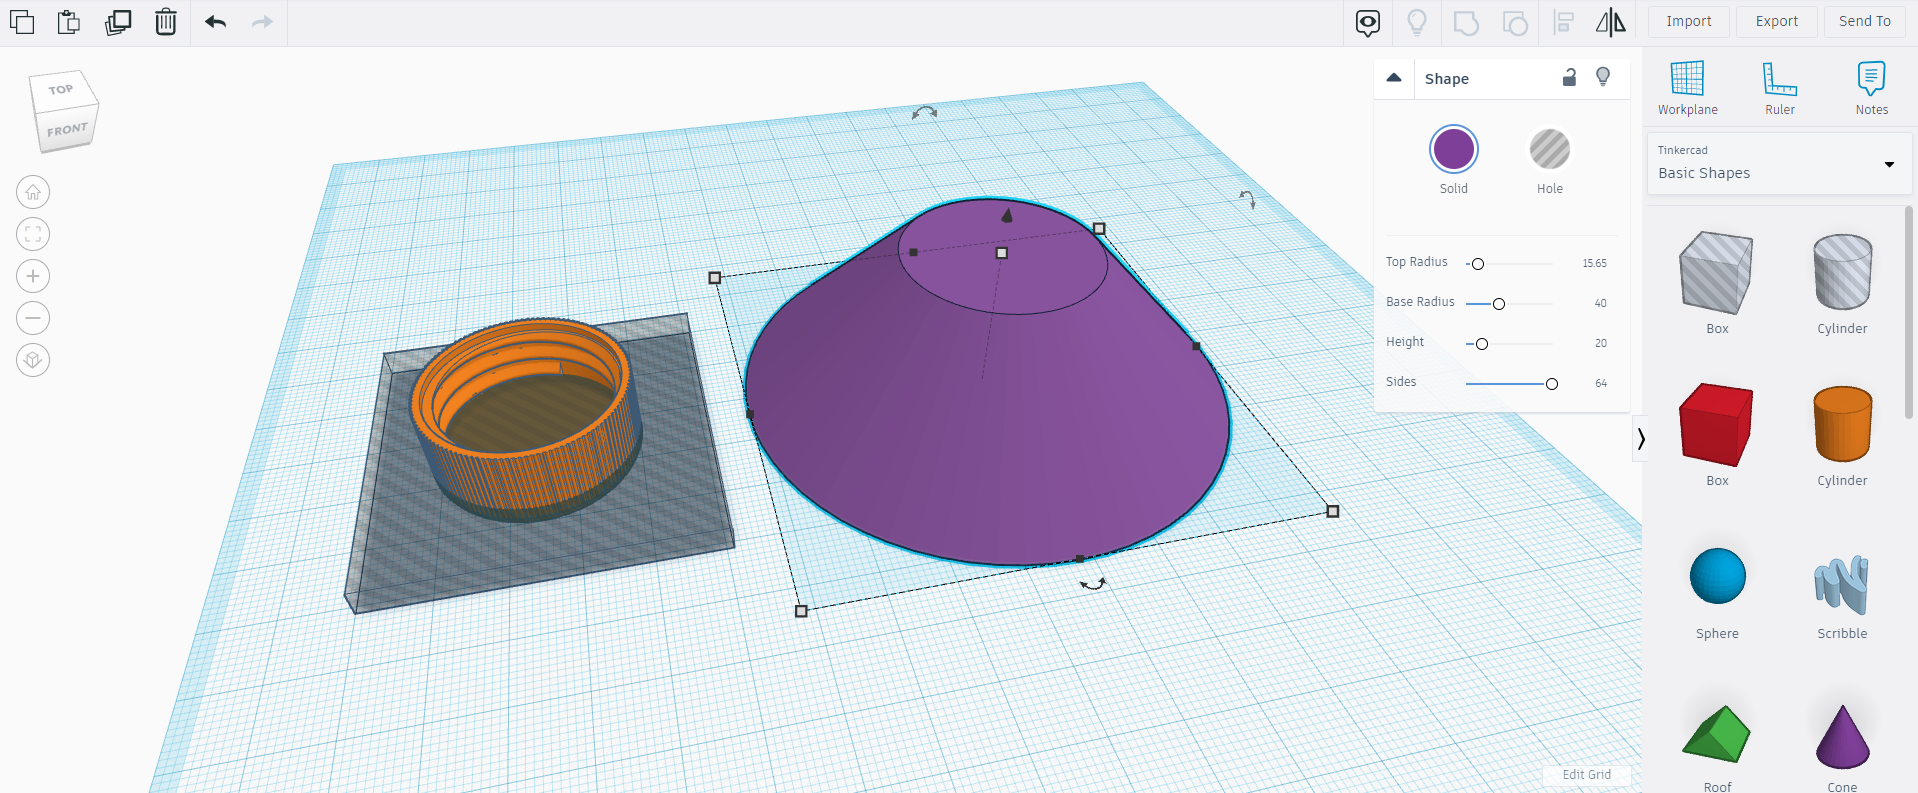The width and height of the screenshot is (1918, 793).
Task: Pick the purple Cone shape
Action: pyautogui.click(x=1842, y=737)
